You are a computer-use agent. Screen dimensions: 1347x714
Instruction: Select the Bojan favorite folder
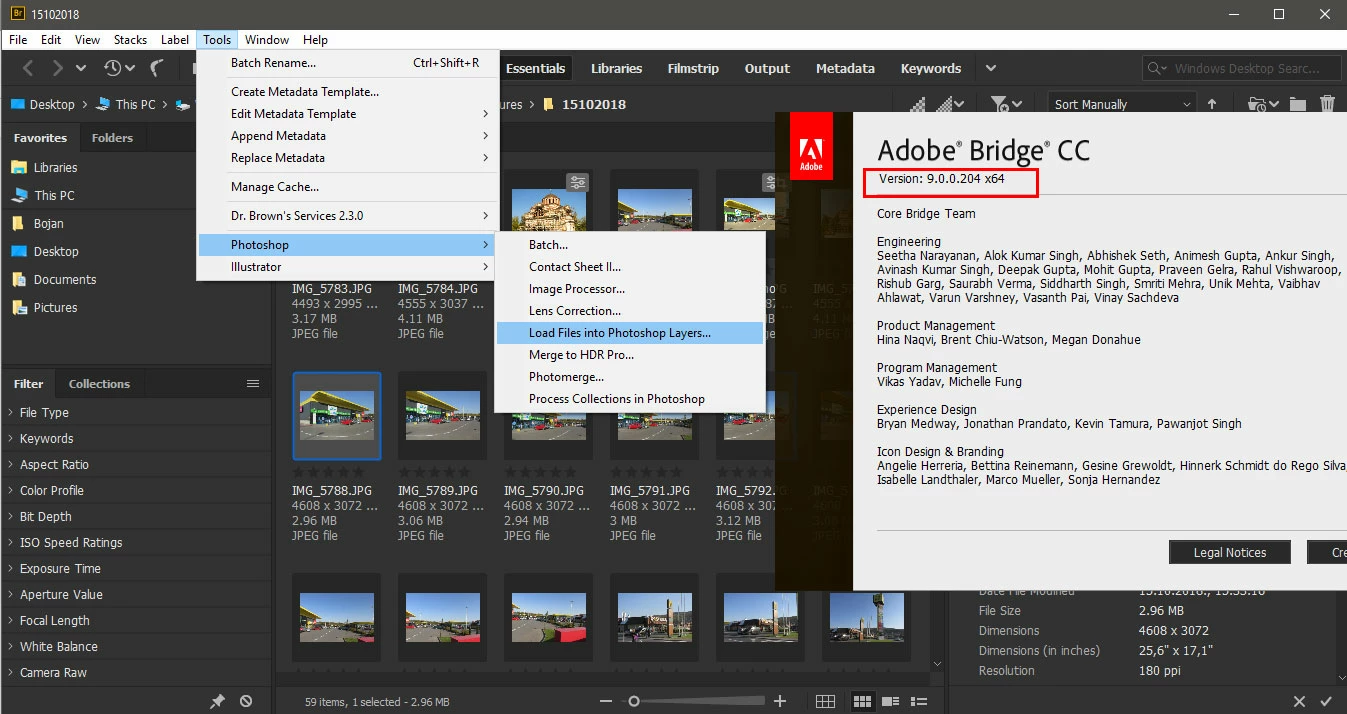(48, 224)
